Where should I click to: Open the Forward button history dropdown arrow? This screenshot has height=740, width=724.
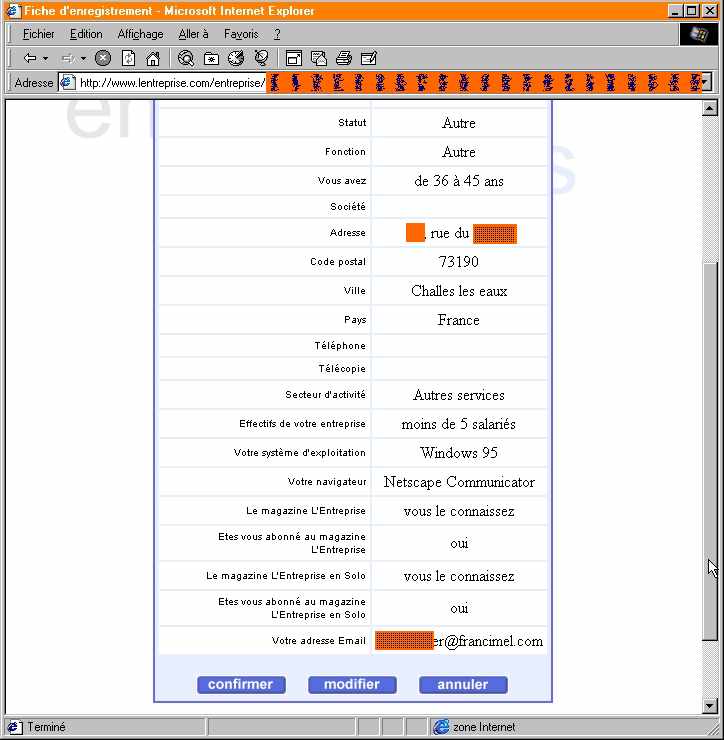pyautogui.click(x=83, y=59)
